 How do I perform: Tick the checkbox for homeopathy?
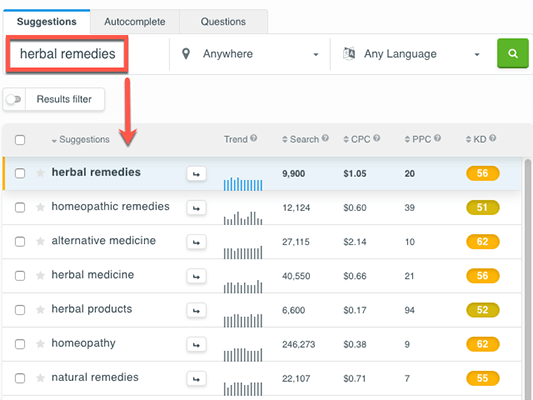pyautogui.click(x=20, y=344)
